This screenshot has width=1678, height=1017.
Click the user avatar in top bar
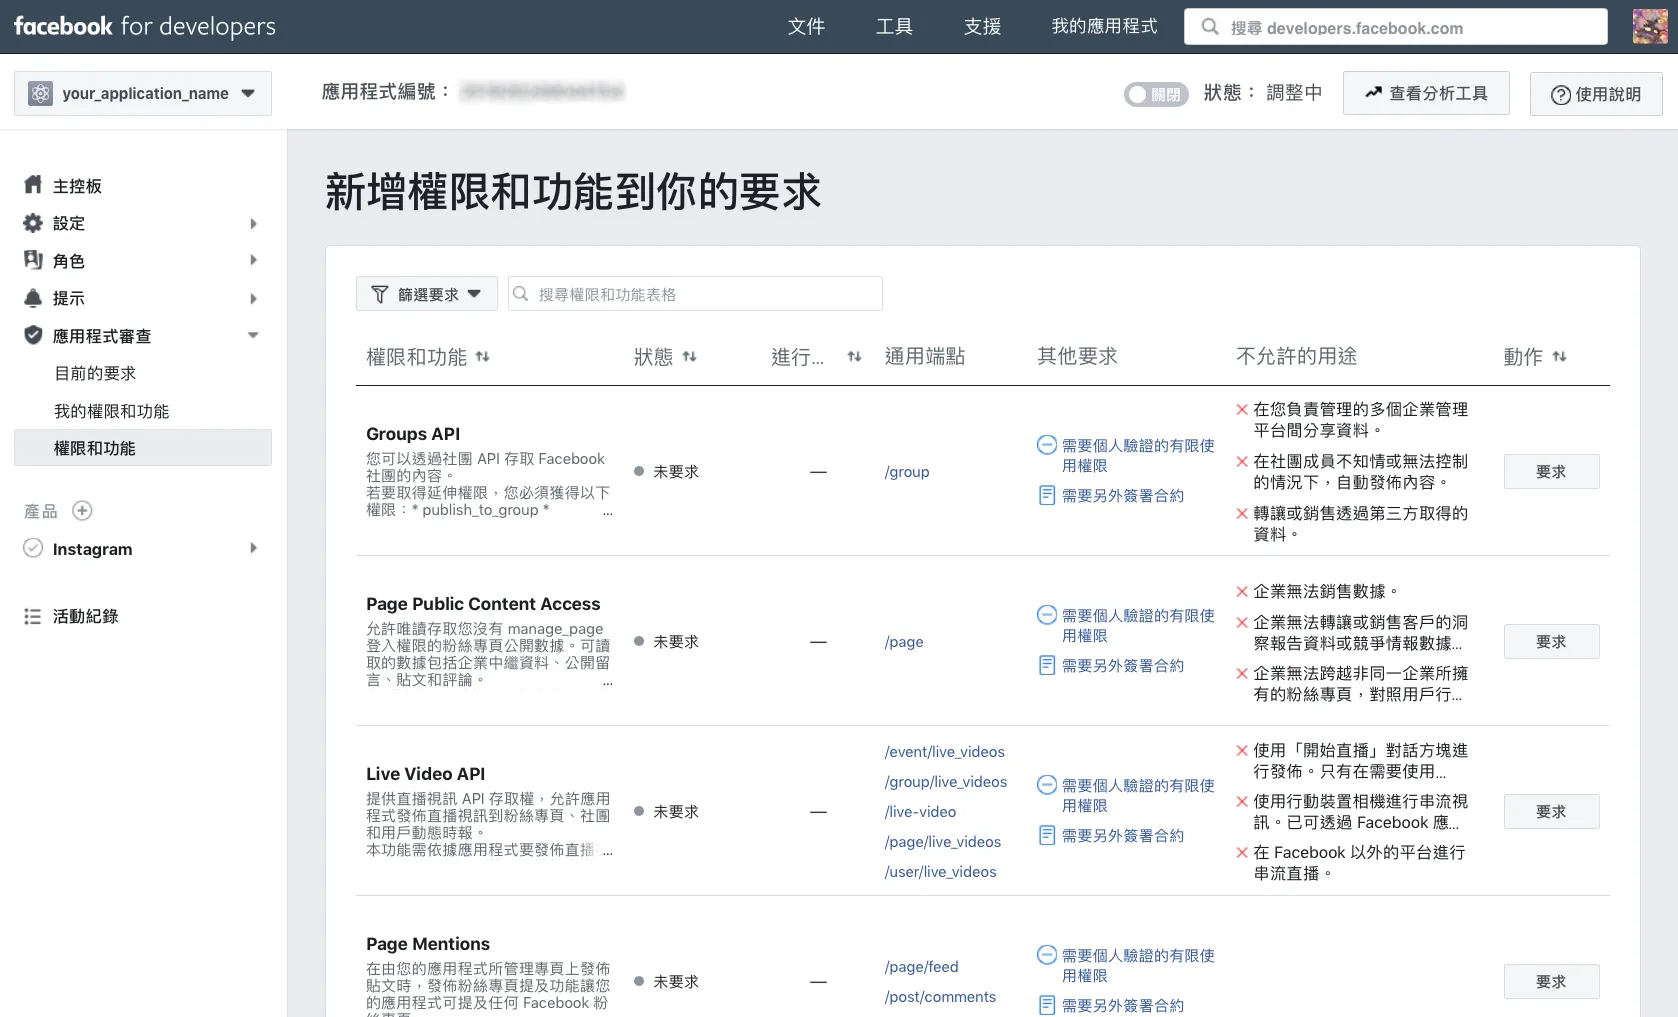coord(1650,26)
